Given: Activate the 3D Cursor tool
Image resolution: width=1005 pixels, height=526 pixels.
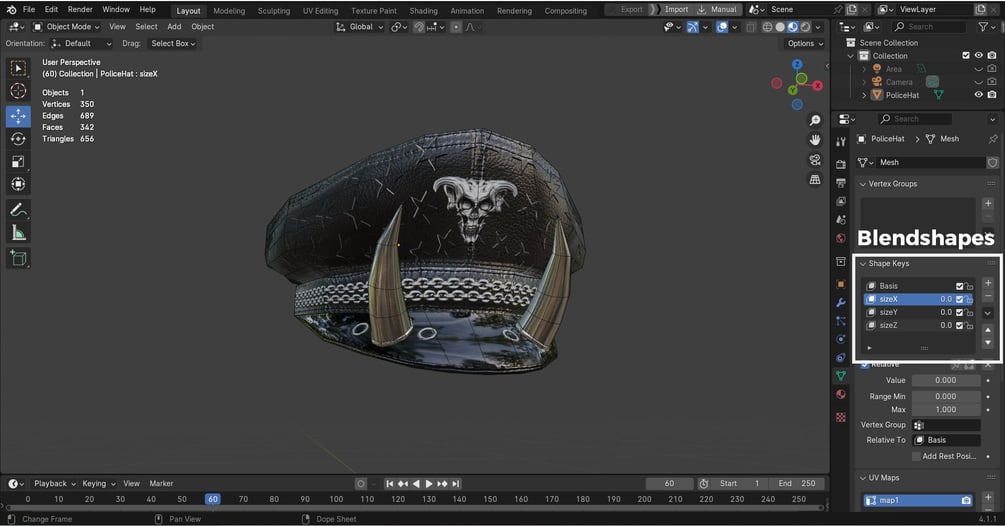Looking at the screenshot, I should tap(18, 91).
